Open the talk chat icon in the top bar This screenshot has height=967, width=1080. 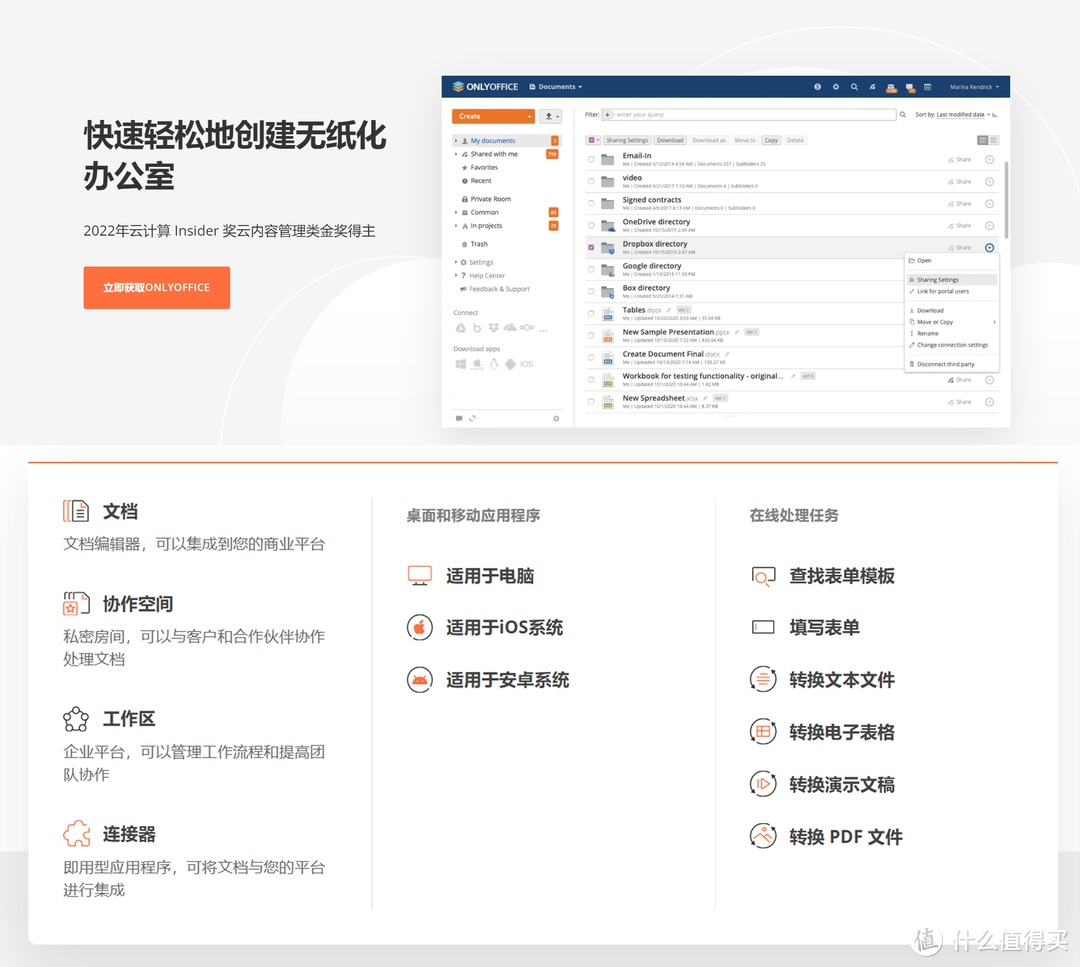point(910,87)
